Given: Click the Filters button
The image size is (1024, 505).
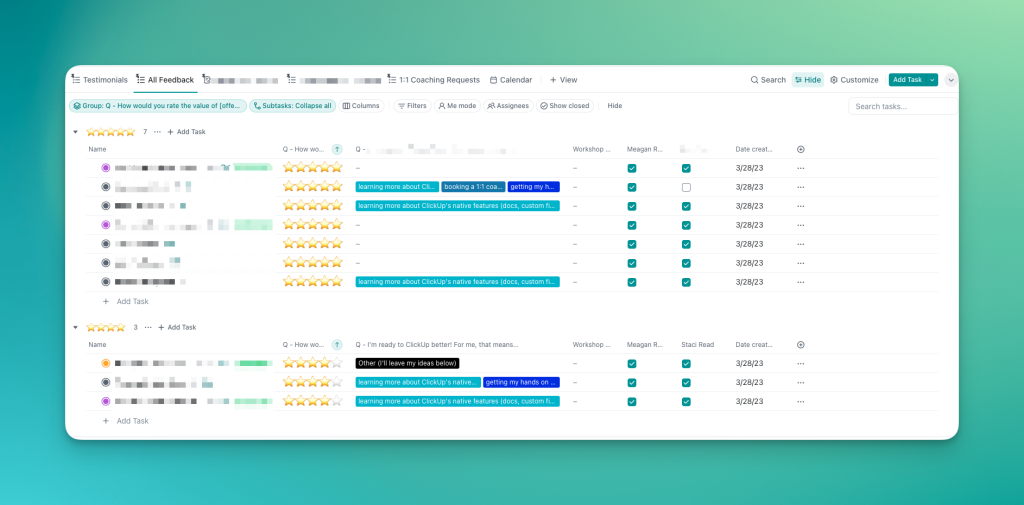Looking at the screenshot, I should coord(412,106).
